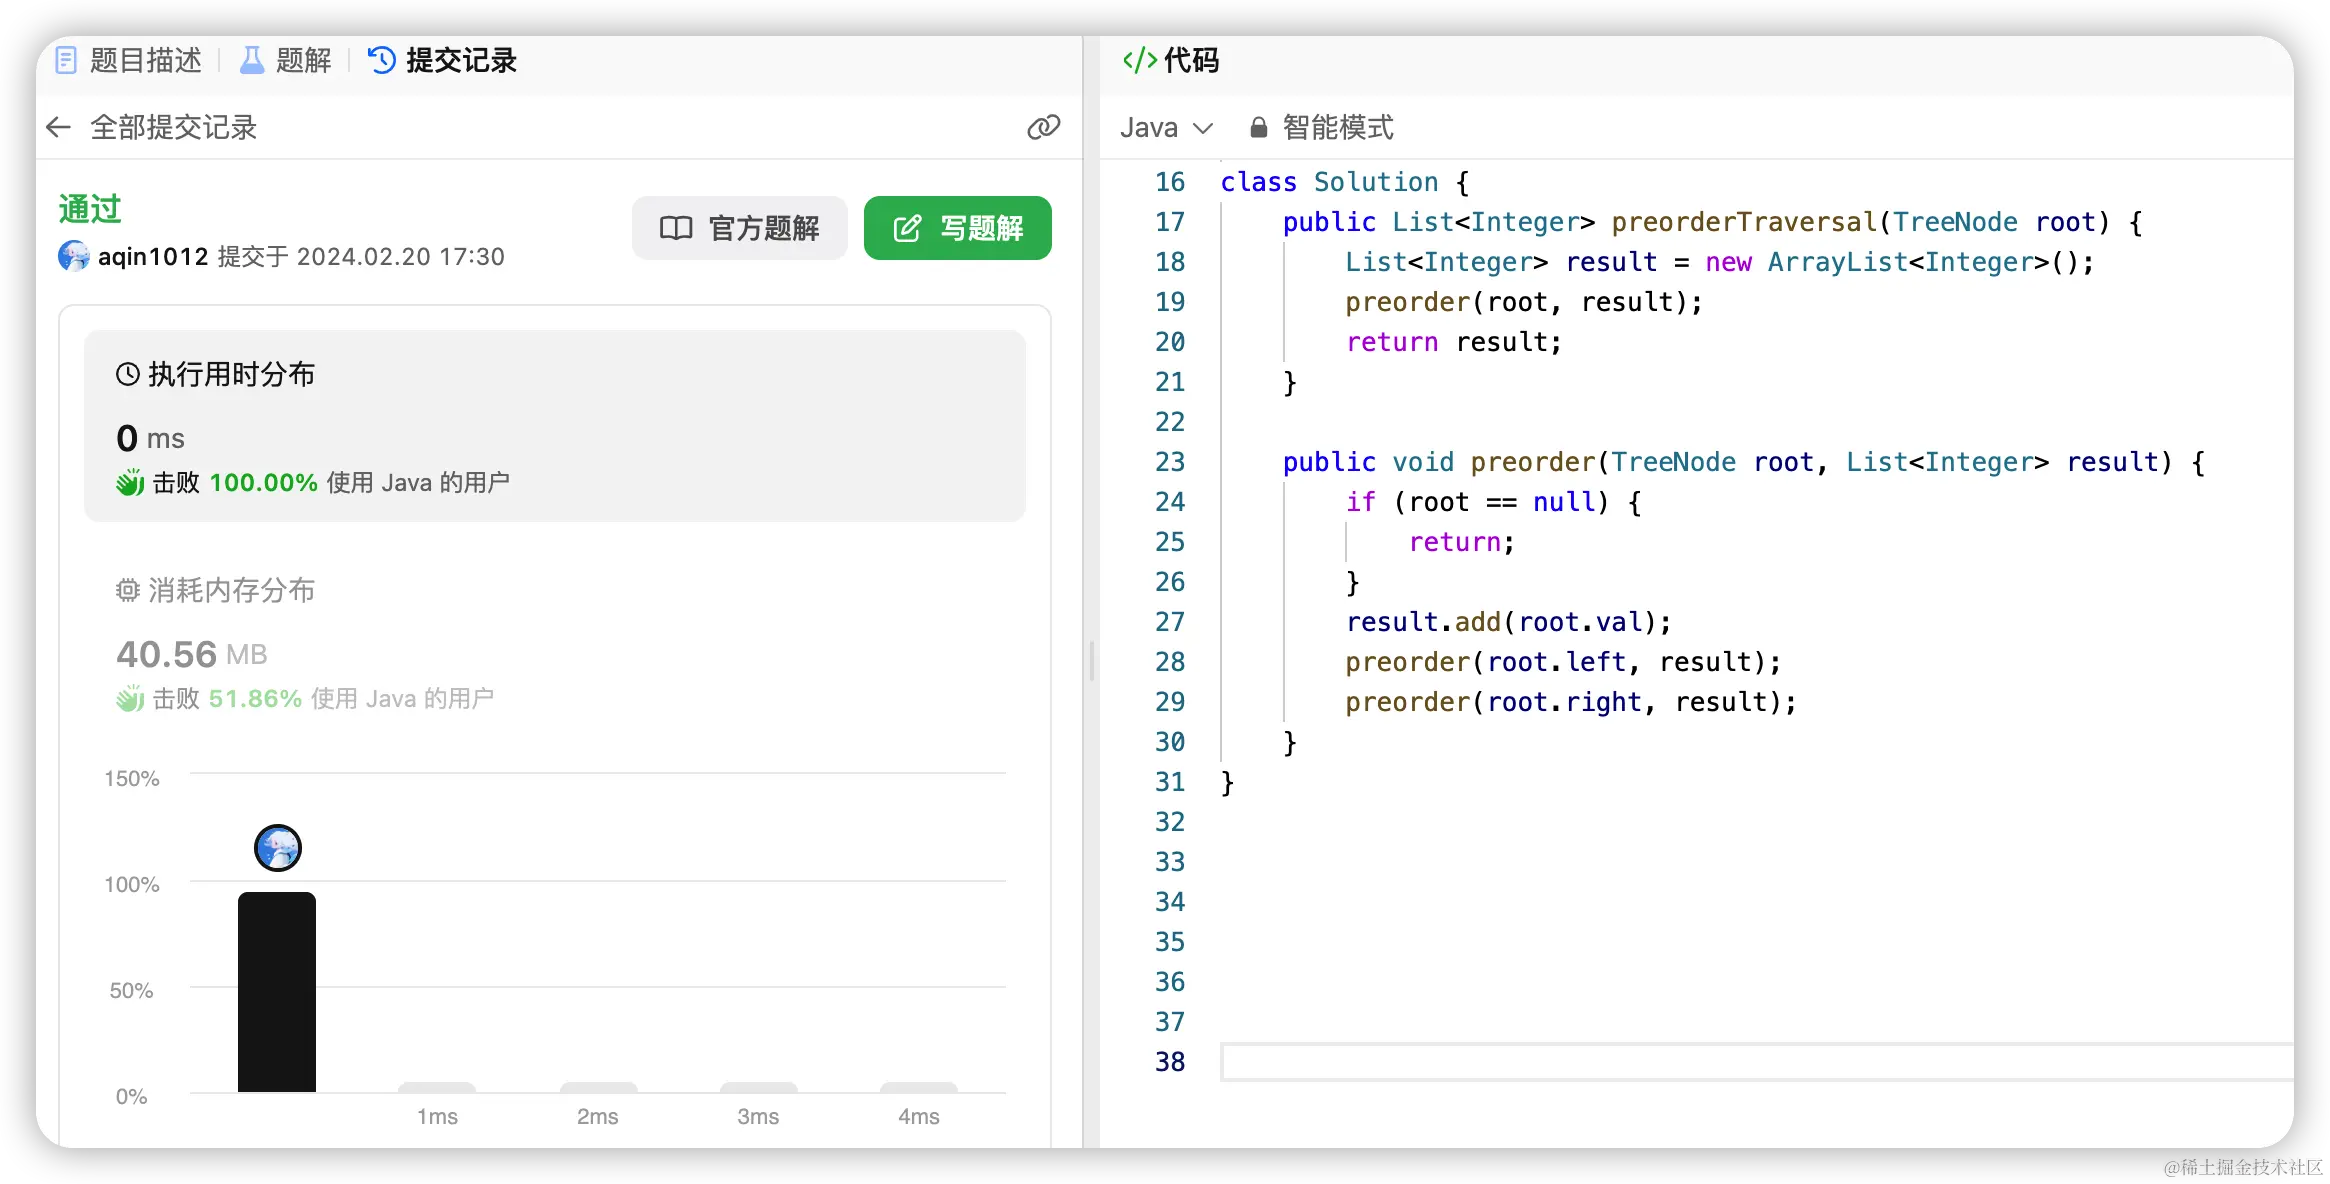The width and height of the screenshot is (2330, 1184).
Task: Click the aqin1012 username link
Action: pos(153,256)
